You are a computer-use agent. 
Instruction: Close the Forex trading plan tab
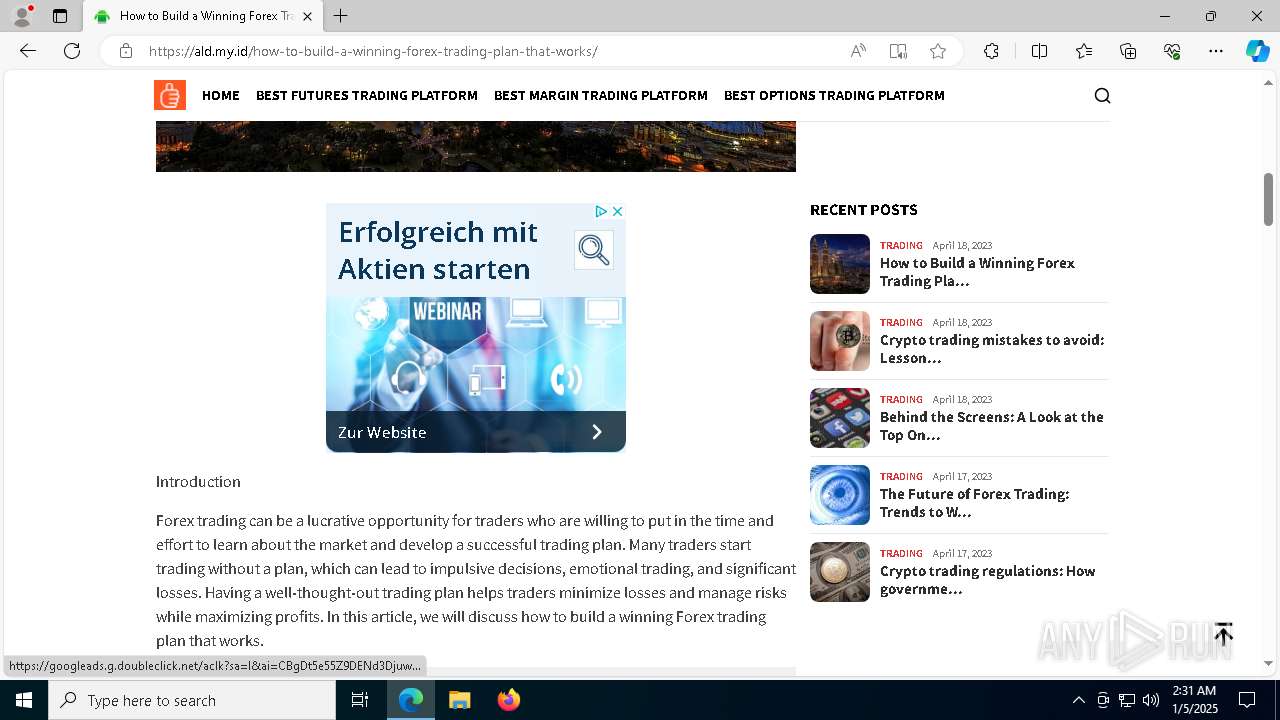[307, 16]
